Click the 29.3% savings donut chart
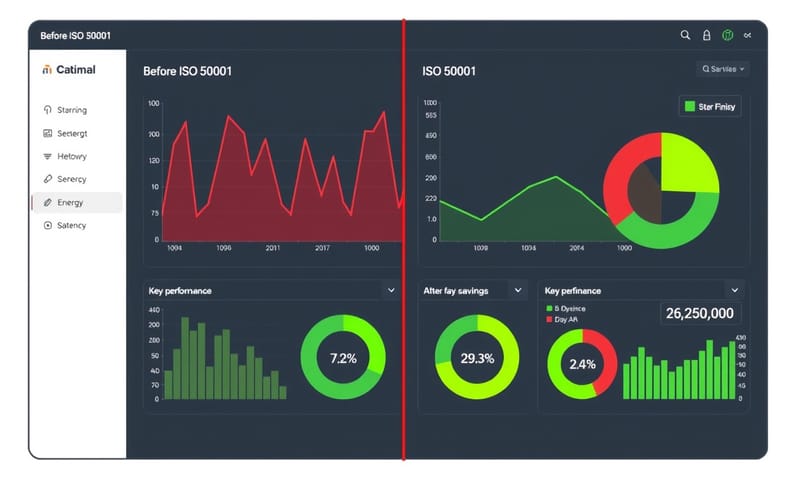800x480 pixels. (477, 358)
